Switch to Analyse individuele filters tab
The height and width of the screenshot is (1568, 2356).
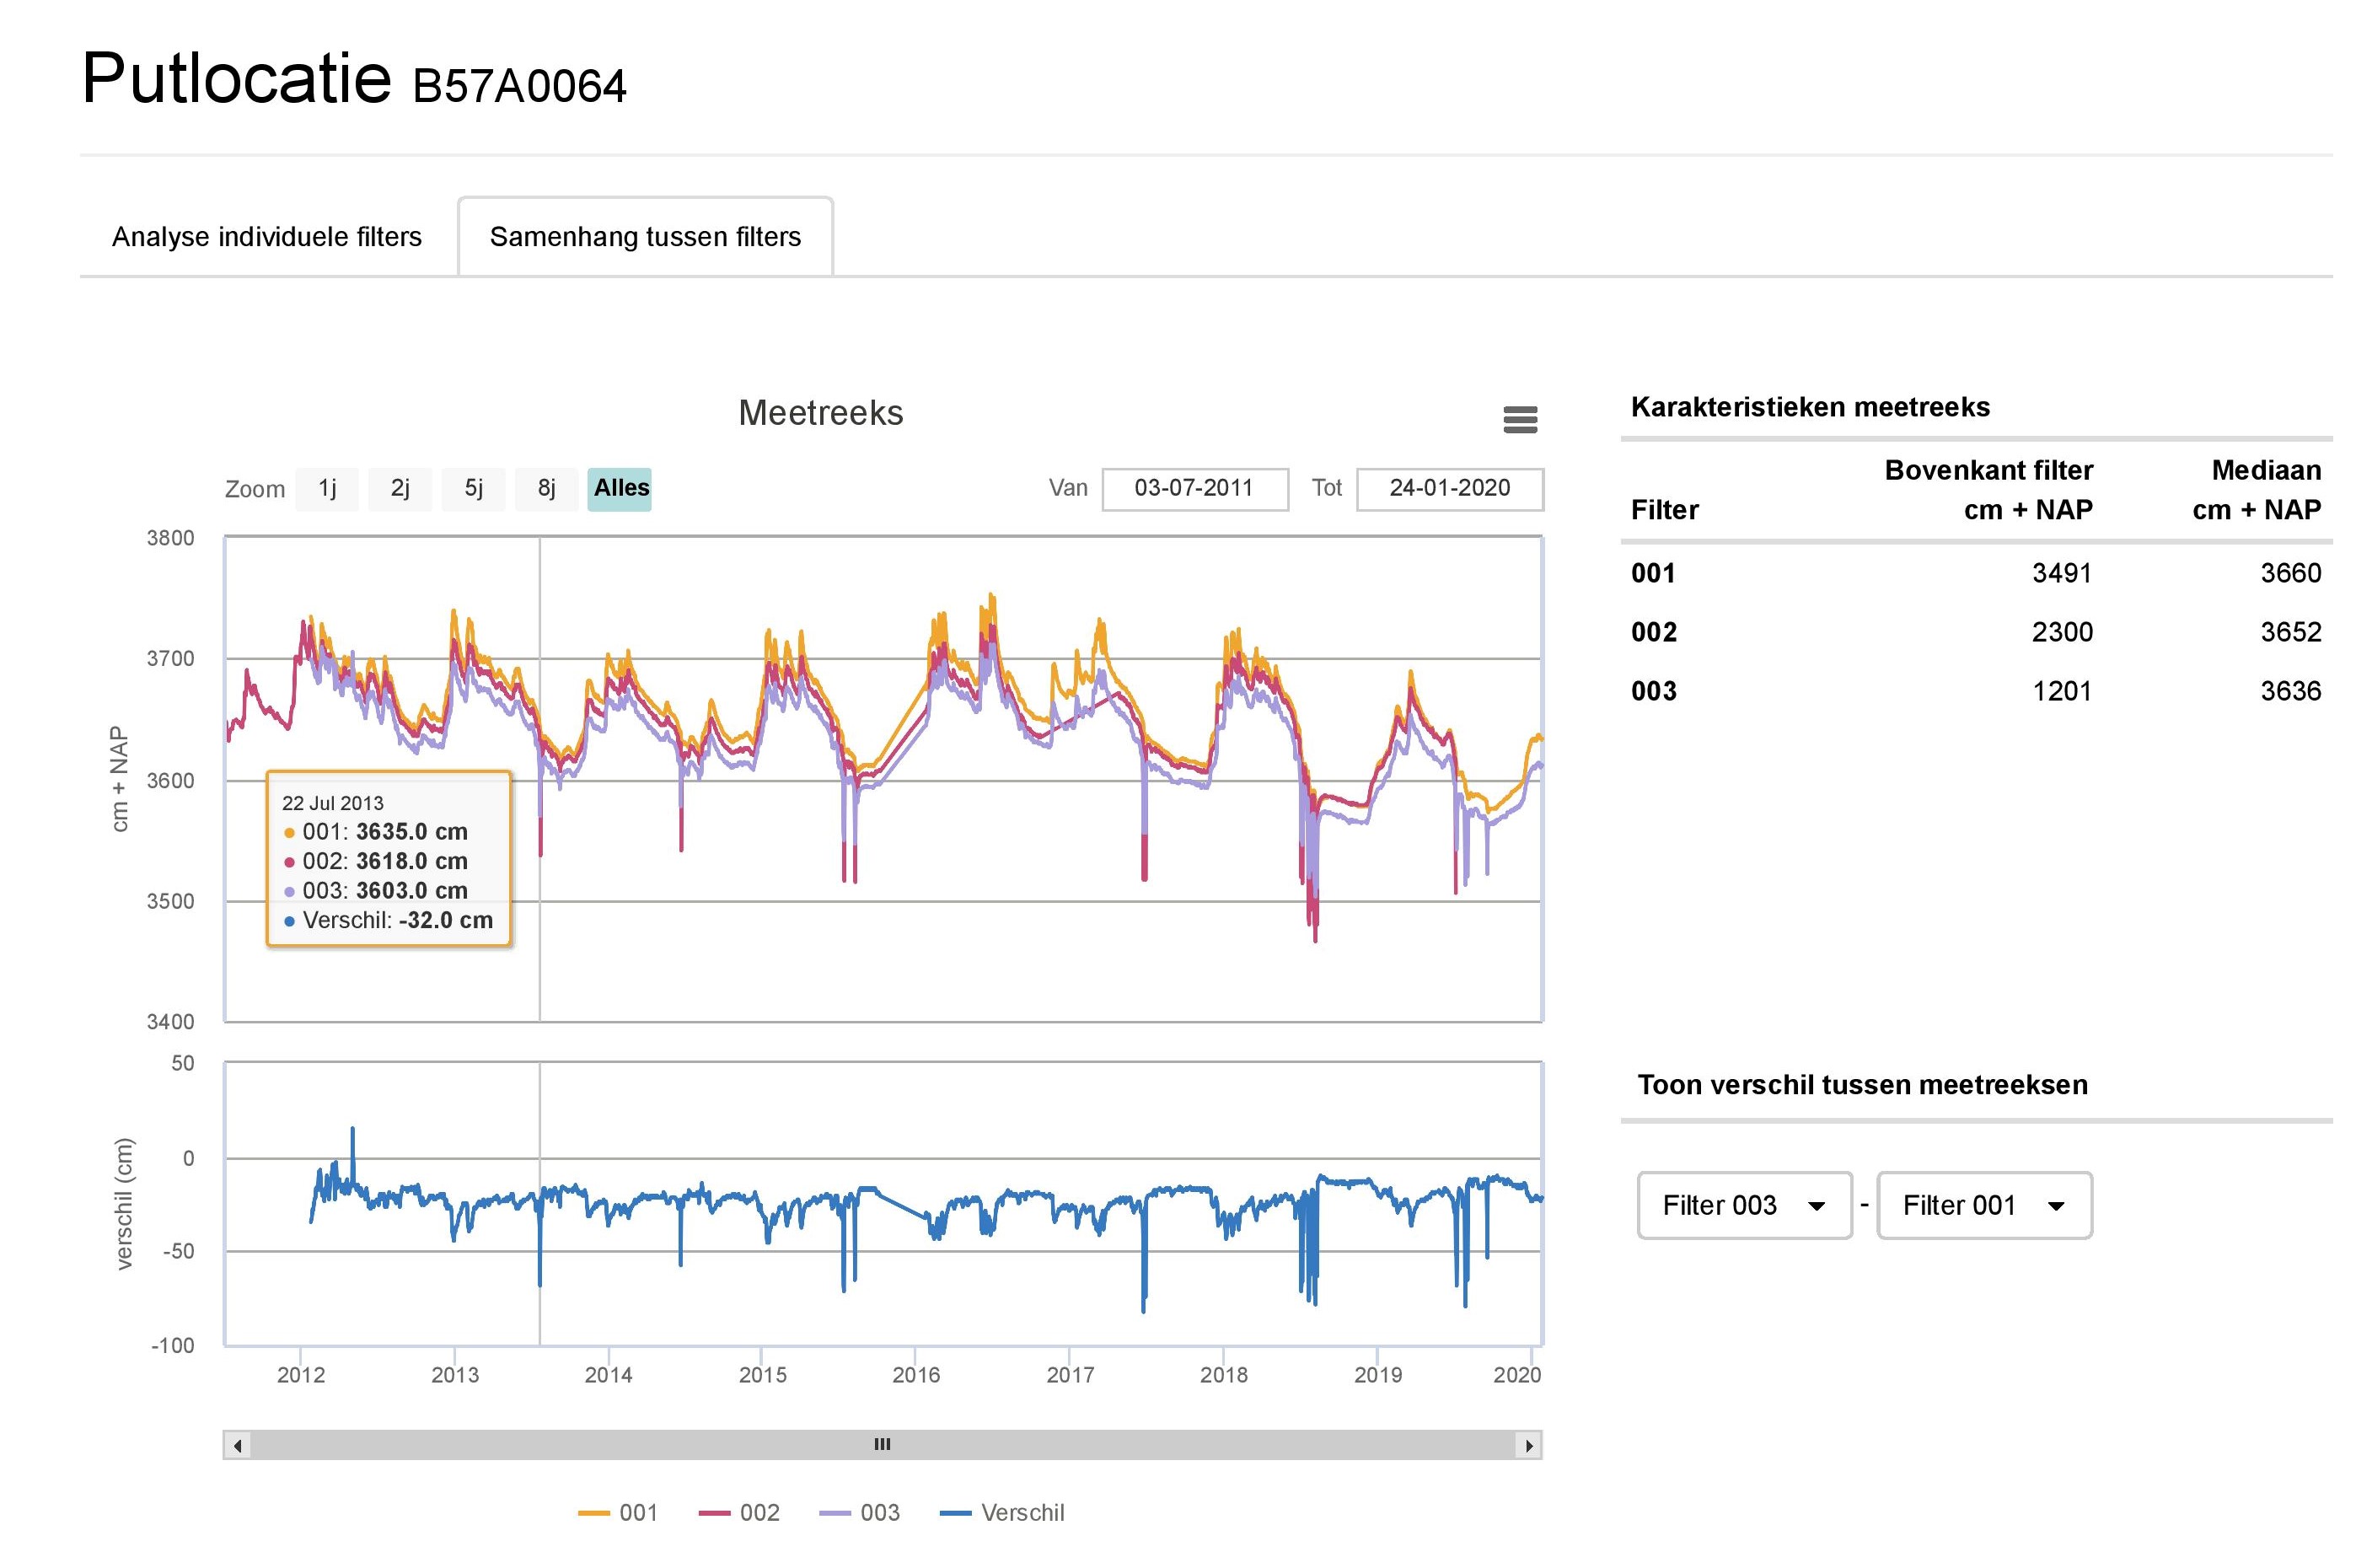coord(266,237)
